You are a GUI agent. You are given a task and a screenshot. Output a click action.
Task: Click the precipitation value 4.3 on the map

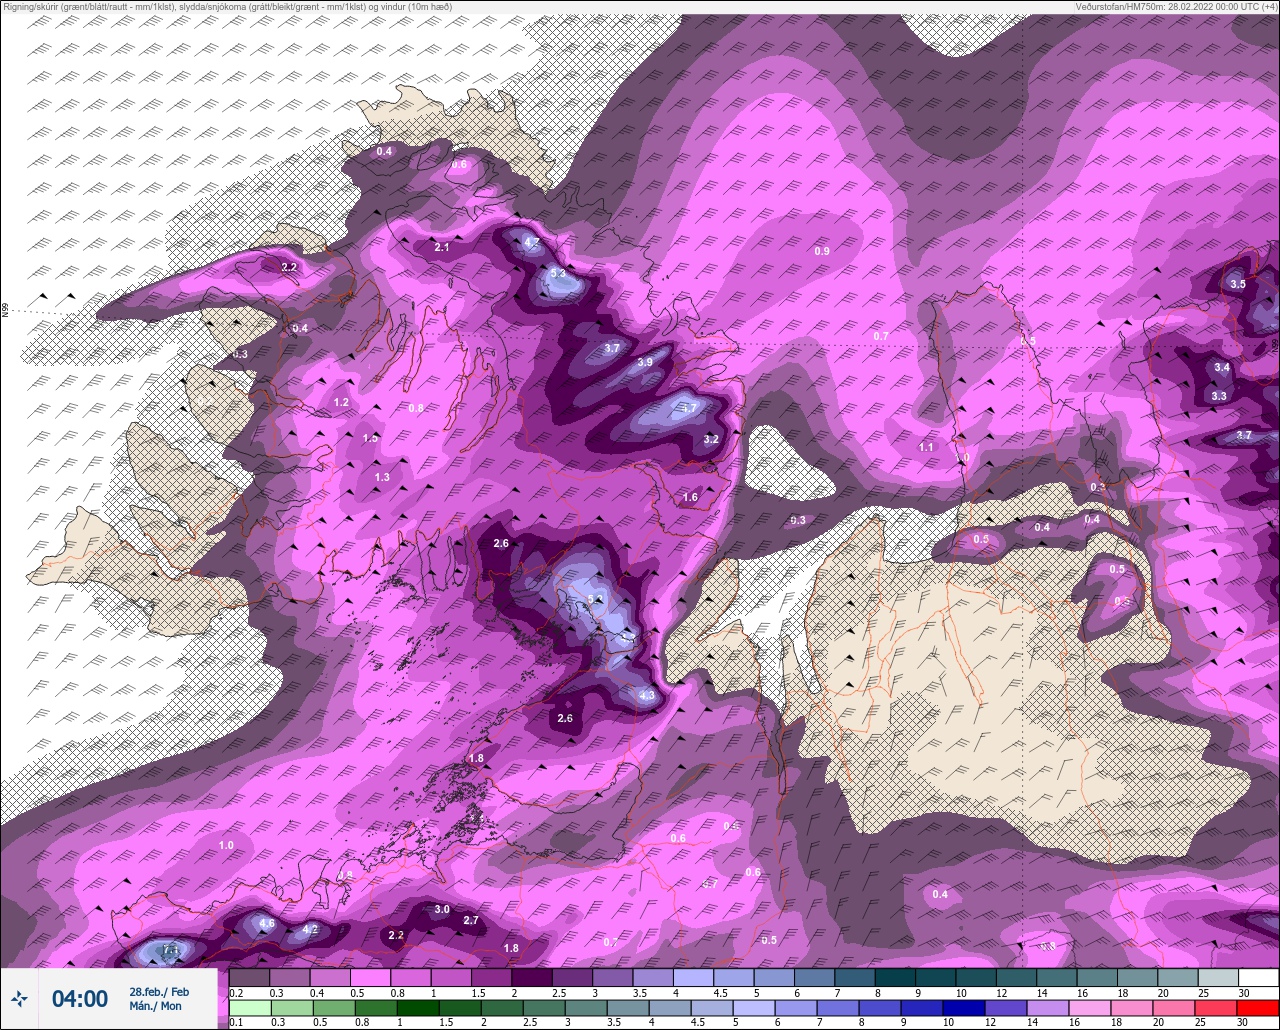click(646, 696)
